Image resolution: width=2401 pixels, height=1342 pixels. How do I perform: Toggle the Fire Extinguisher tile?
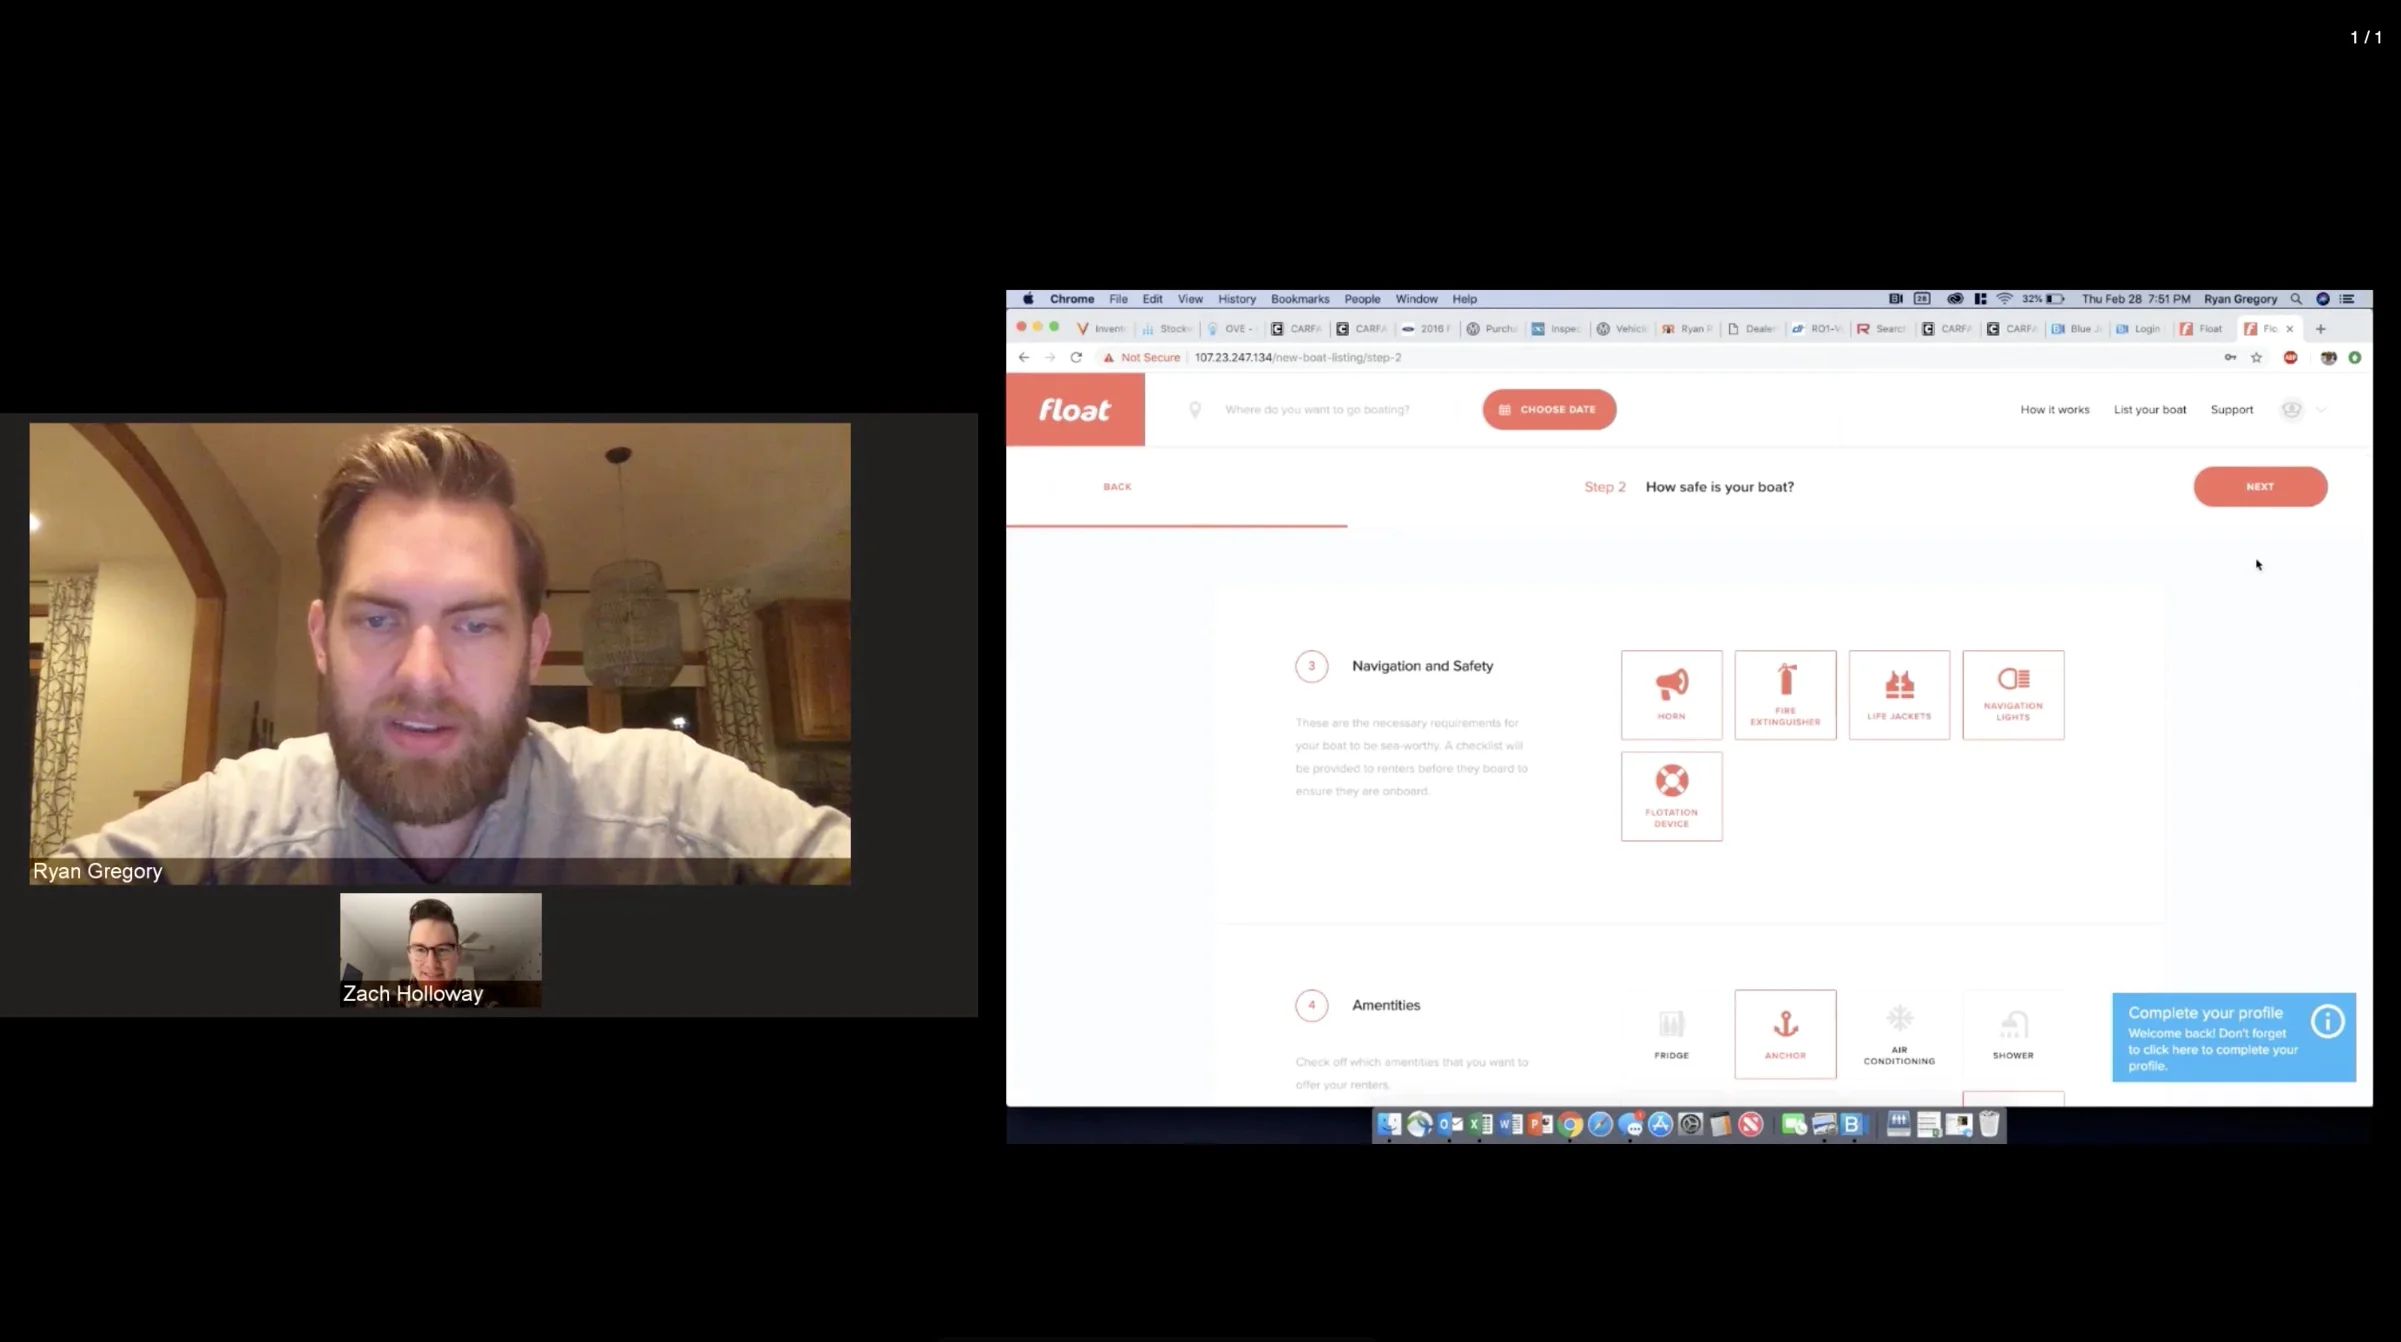(1785, 694)
